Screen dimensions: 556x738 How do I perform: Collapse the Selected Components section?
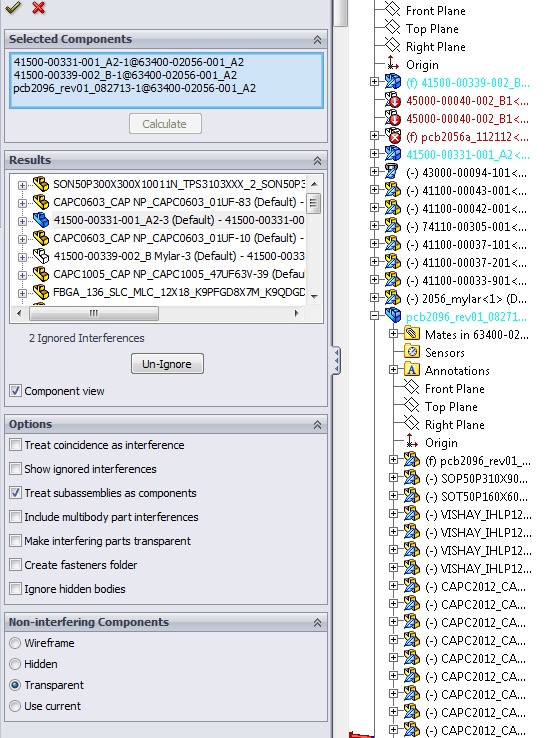[x=317, y=40]
